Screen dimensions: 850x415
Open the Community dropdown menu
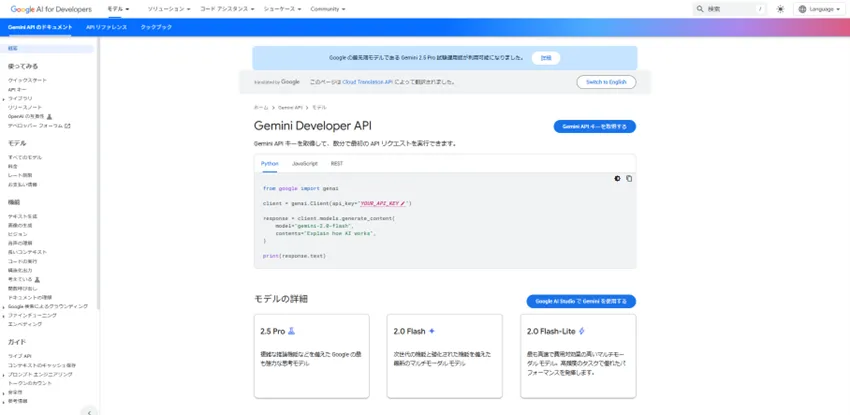(x=328, y=9)
